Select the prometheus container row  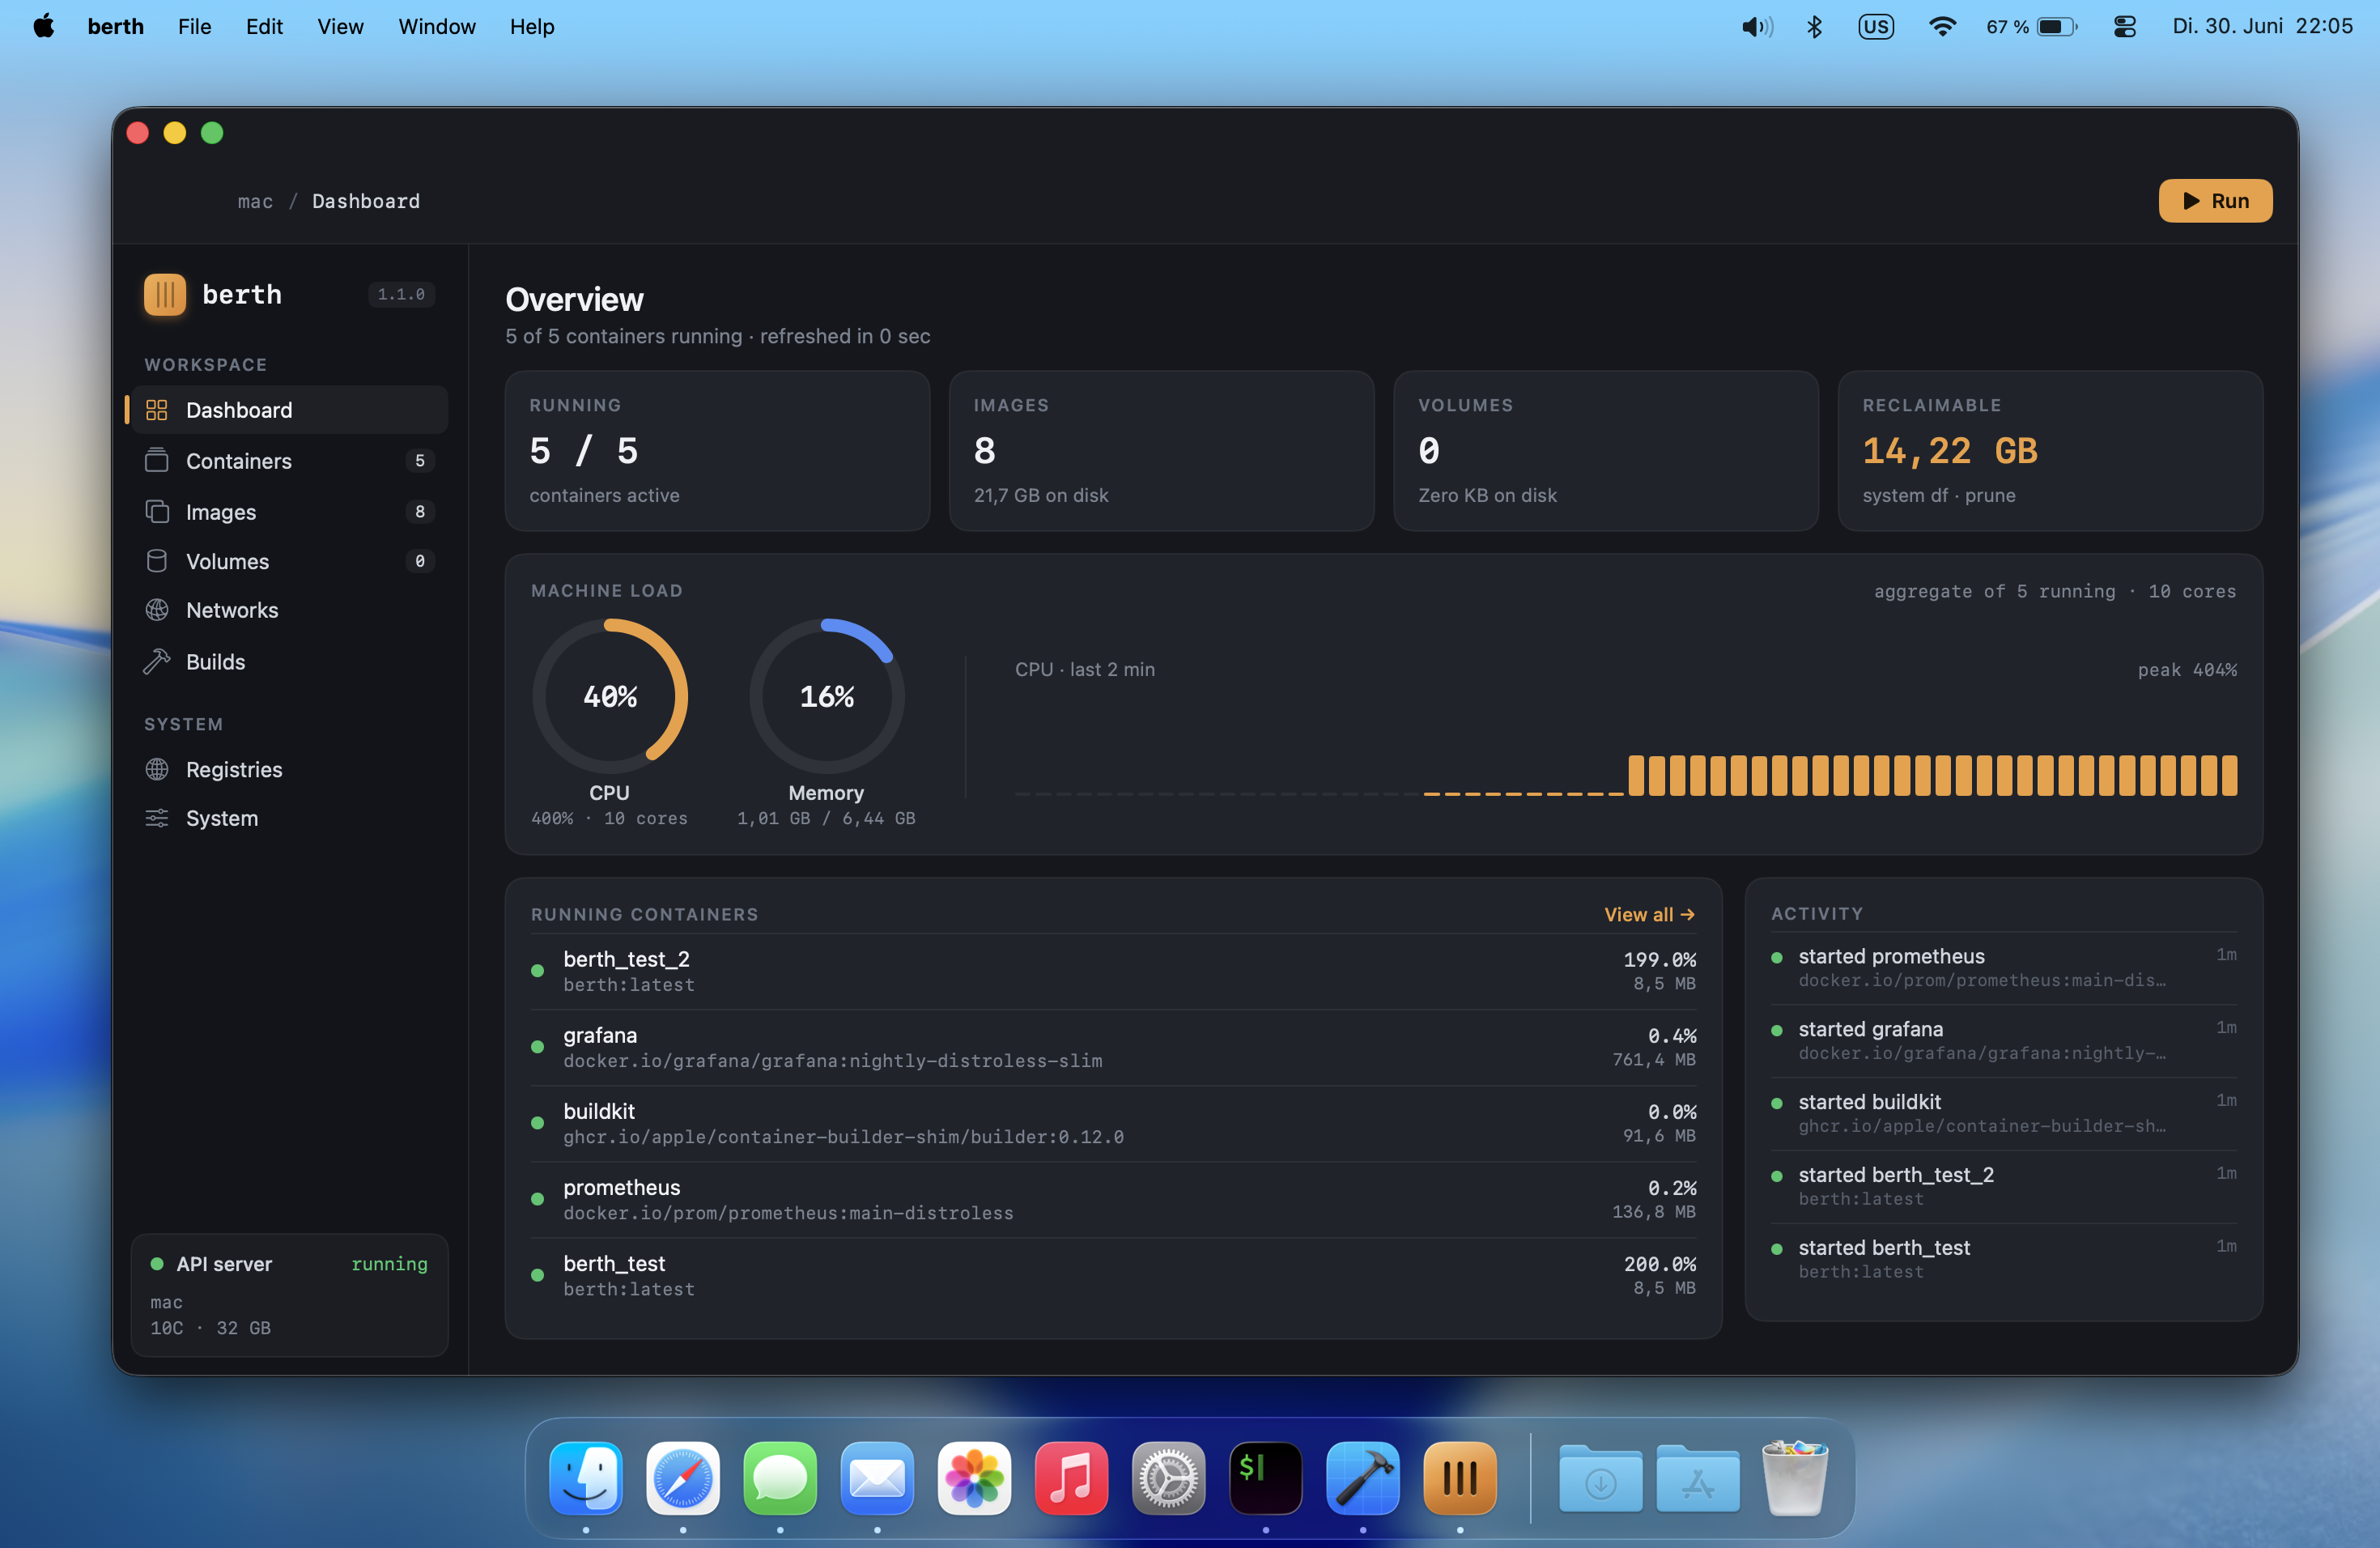tap(1113, 1199)
